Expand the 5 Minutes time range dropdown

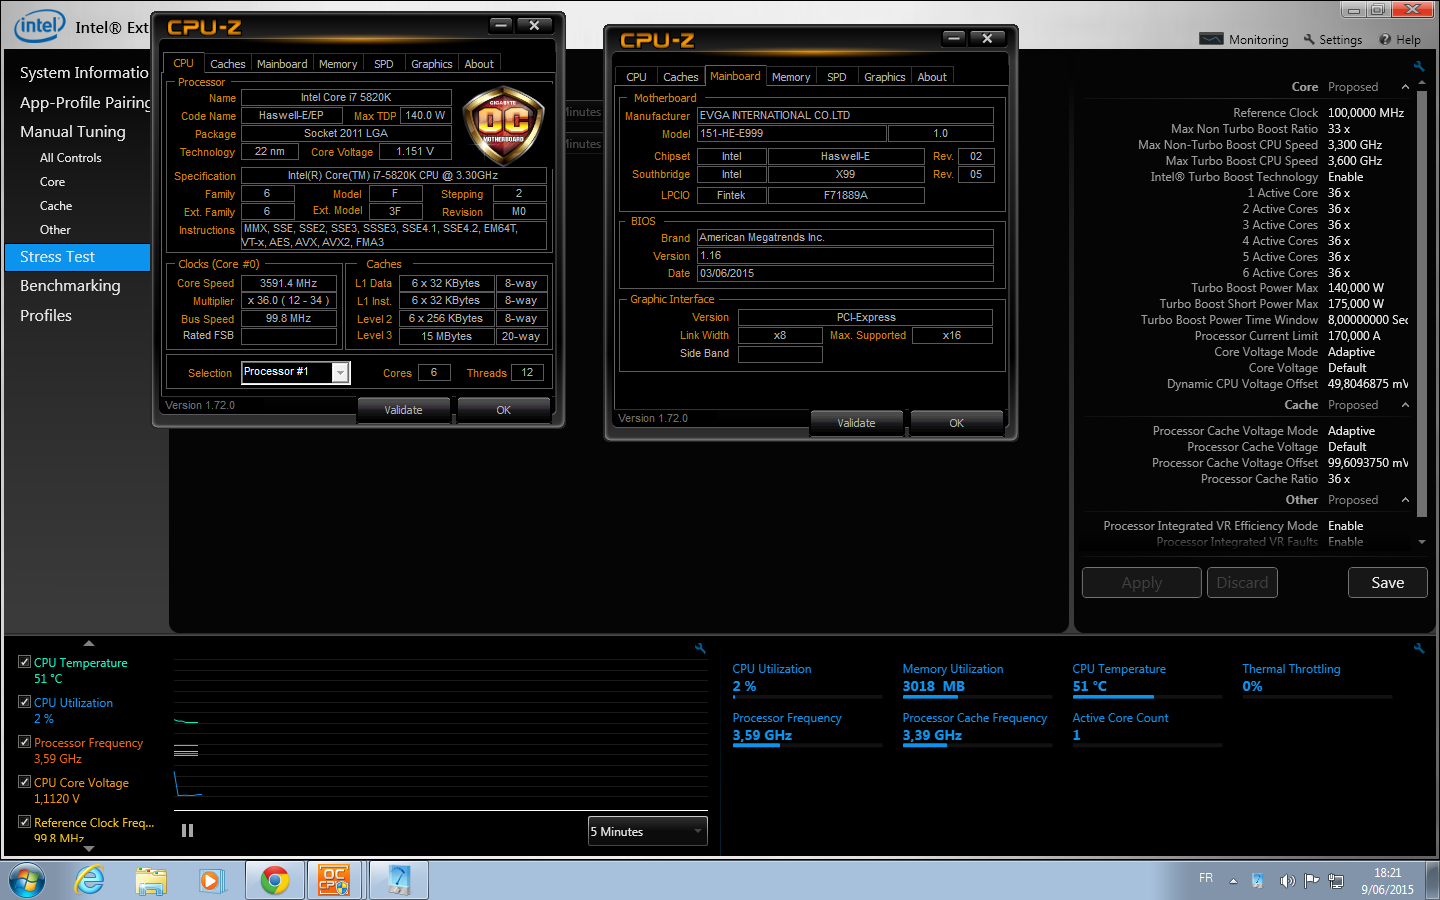tap(697, 831)
